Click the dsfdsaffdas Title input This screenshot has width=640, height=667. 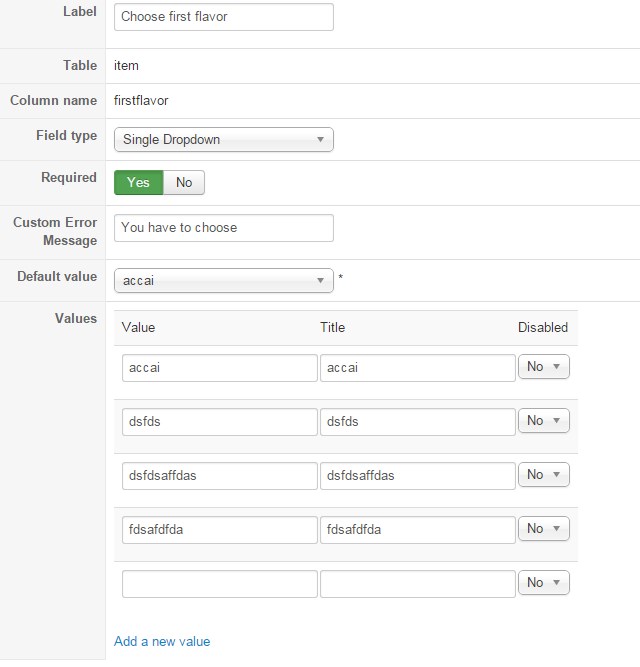tap(417, 476)
